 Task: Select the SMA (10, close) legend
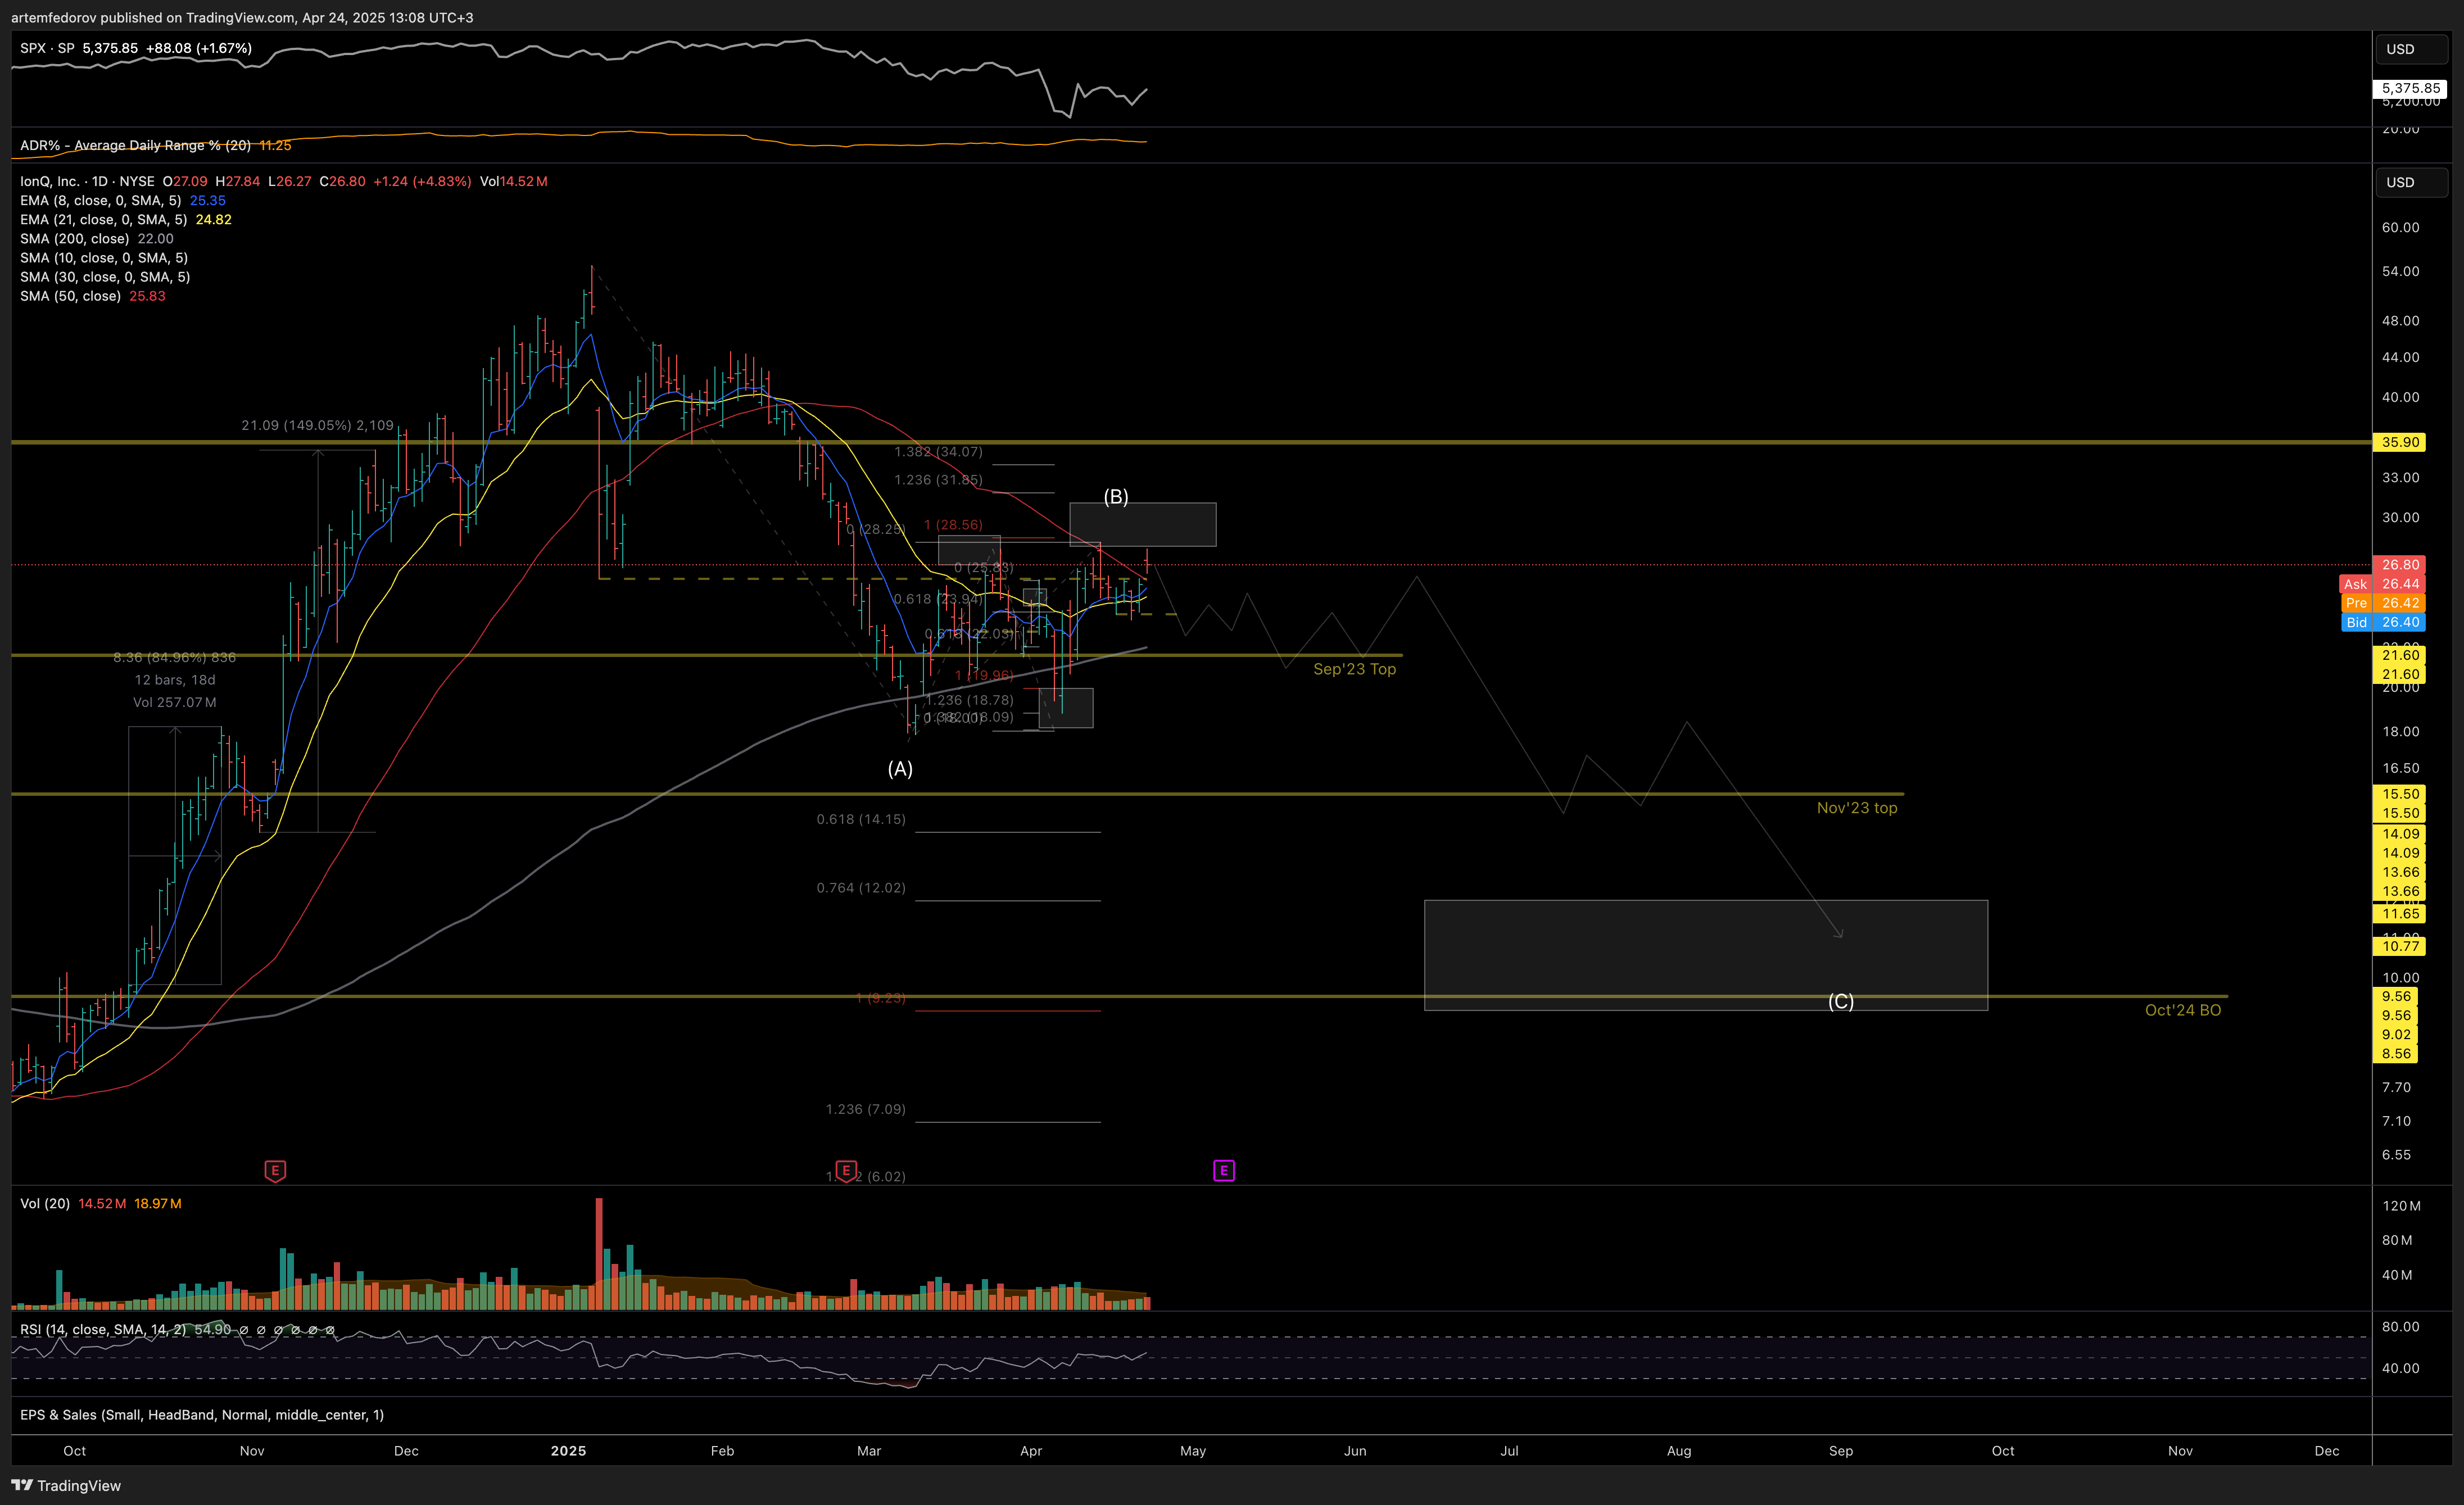click(x=104, y=257)
